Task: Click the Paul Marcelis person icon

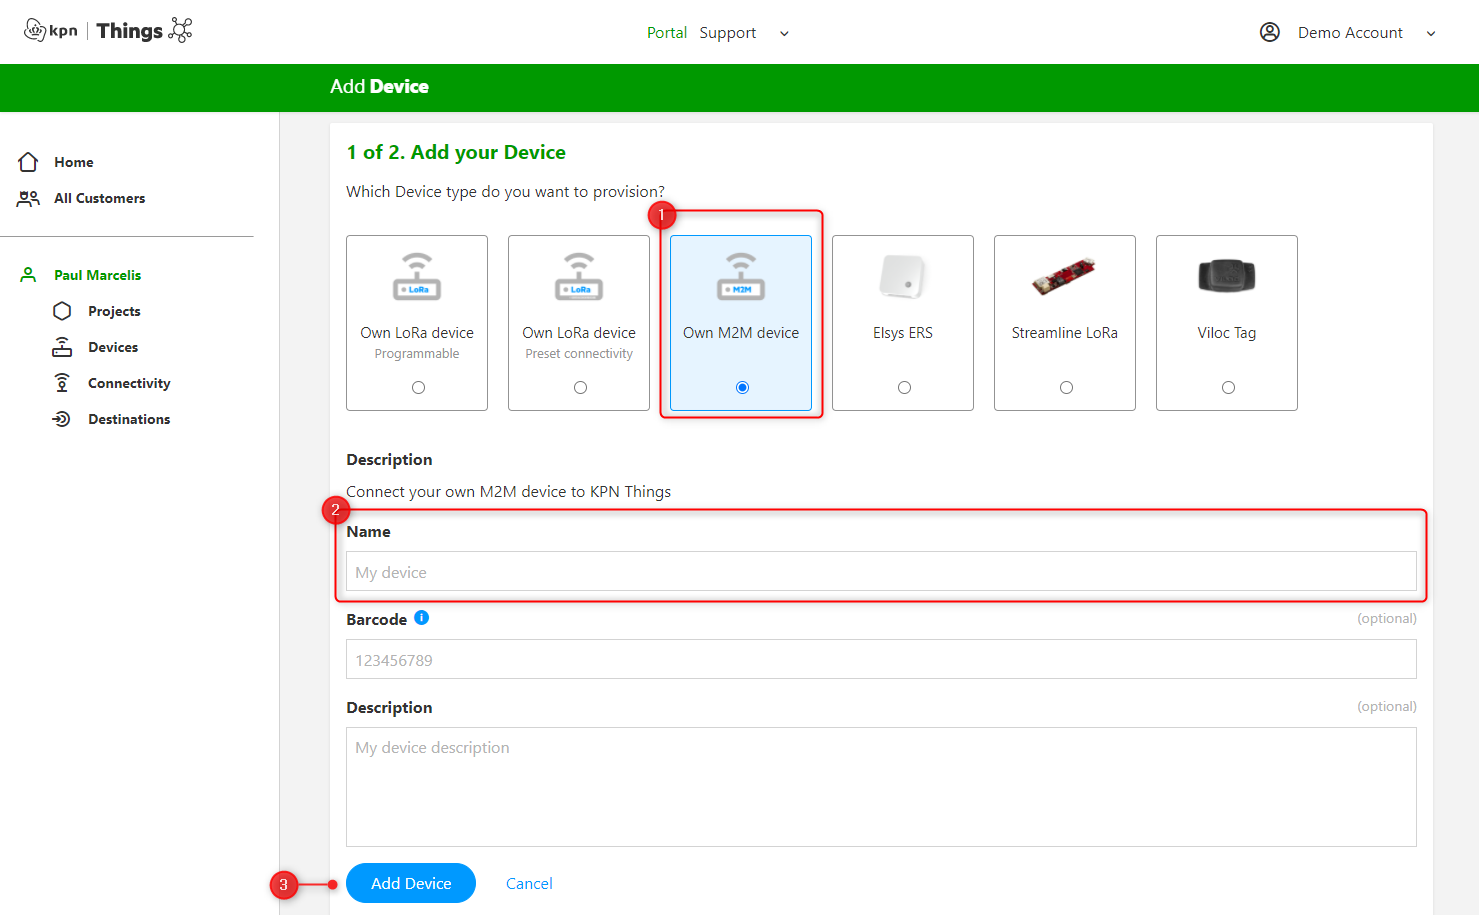Action: click(x=28, y=275)
